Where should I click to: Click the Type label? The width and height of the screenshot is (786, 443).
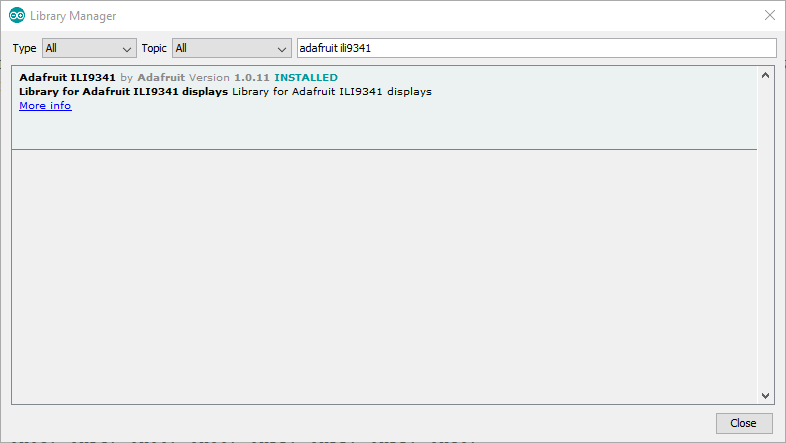24,48
